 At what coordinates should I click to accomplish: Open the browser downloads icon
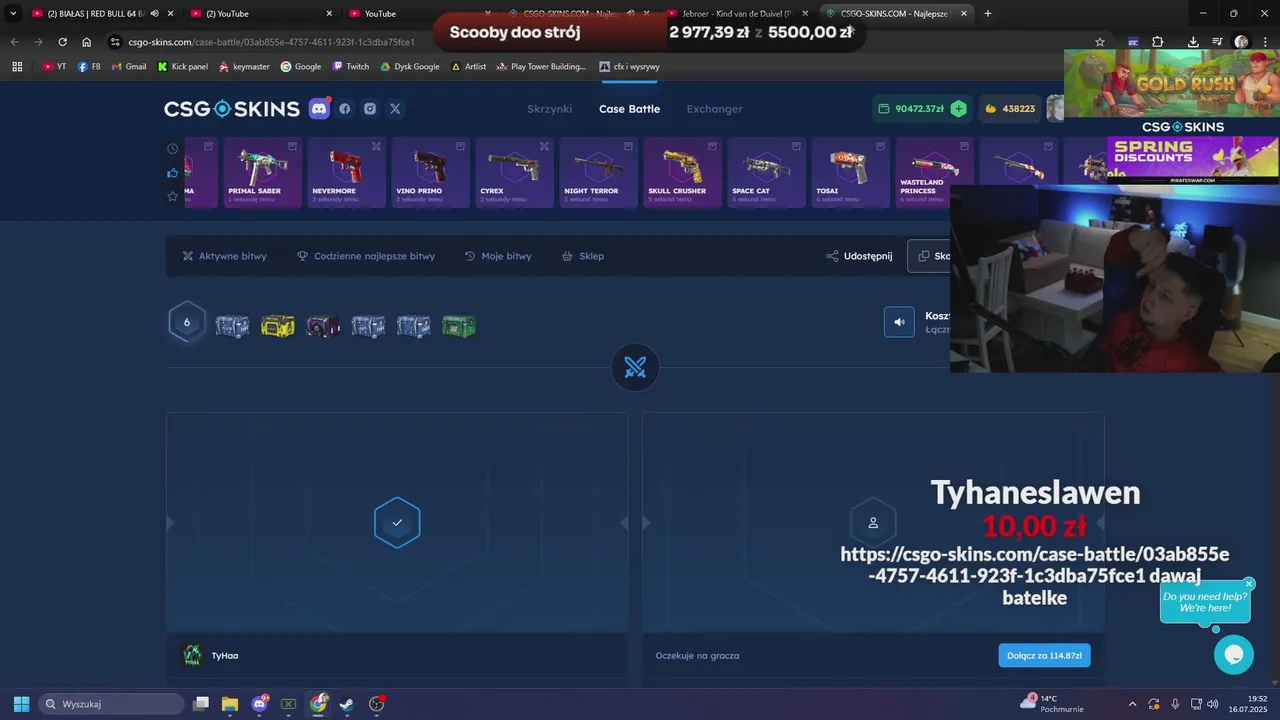(x=1193, y=42)
